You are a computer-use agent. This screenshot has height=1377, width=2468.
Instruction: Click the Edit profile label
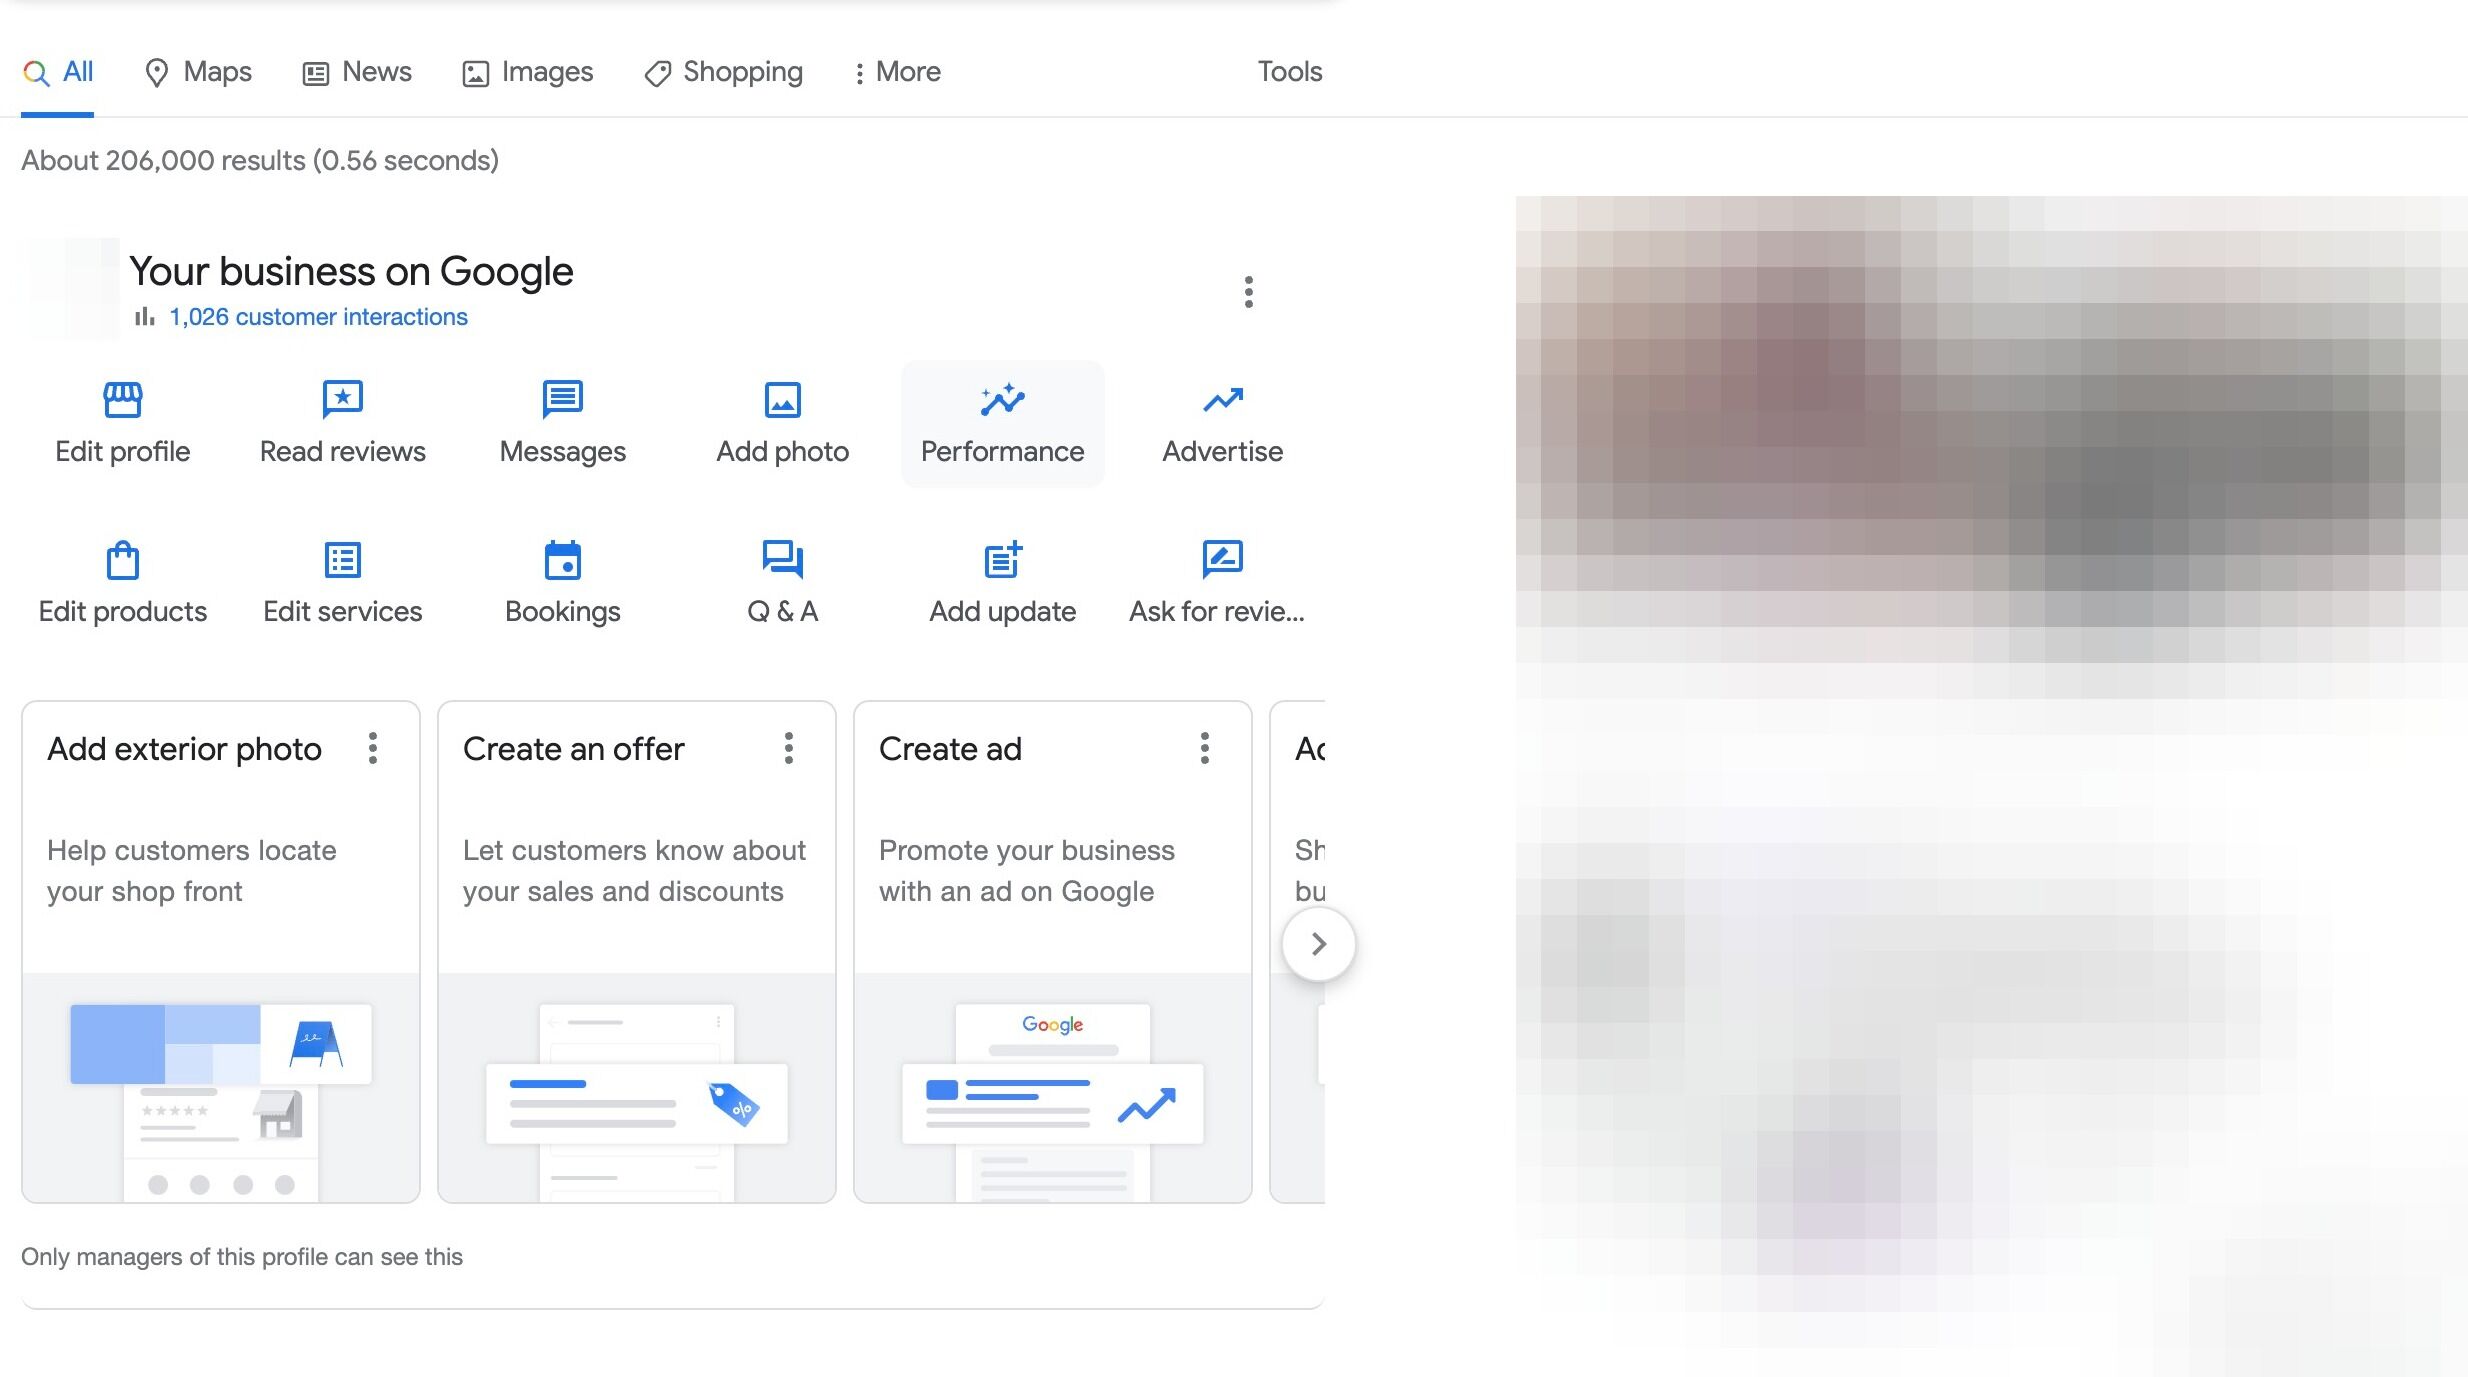[123, 452]
